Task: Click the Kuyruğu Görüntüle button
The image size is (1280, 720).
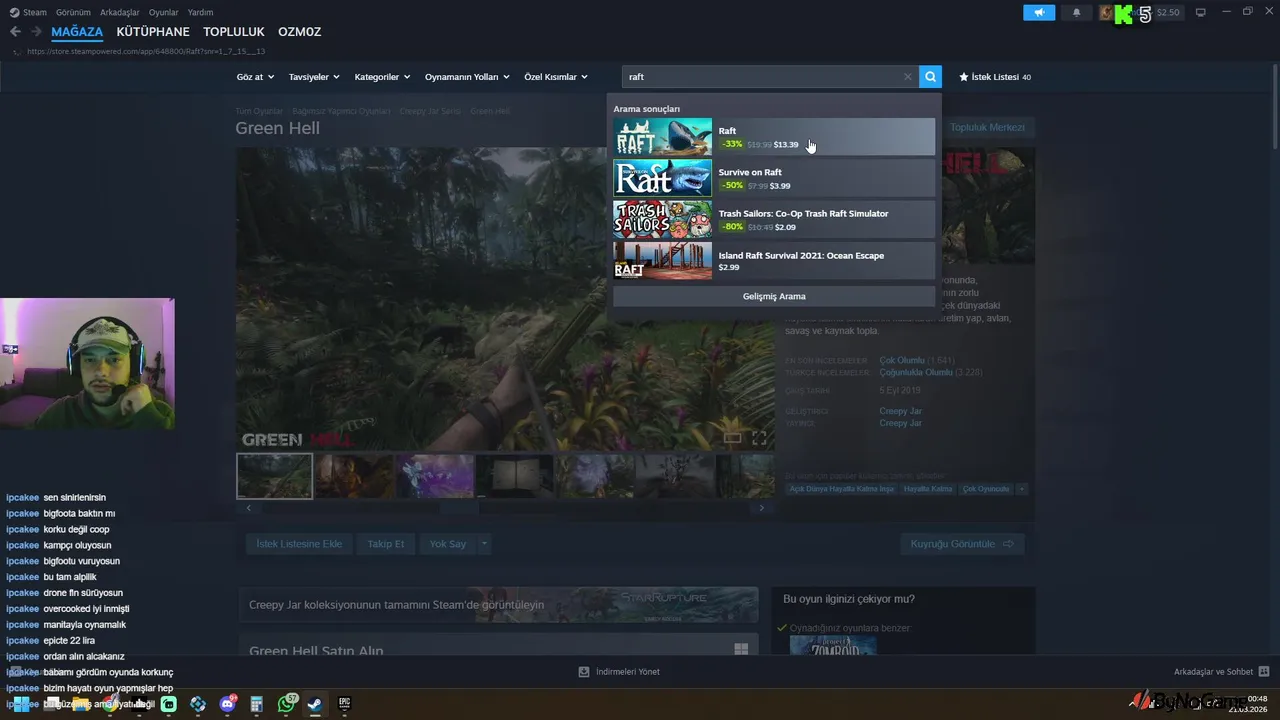Action: pyautogui.click(x=962, y=544)
